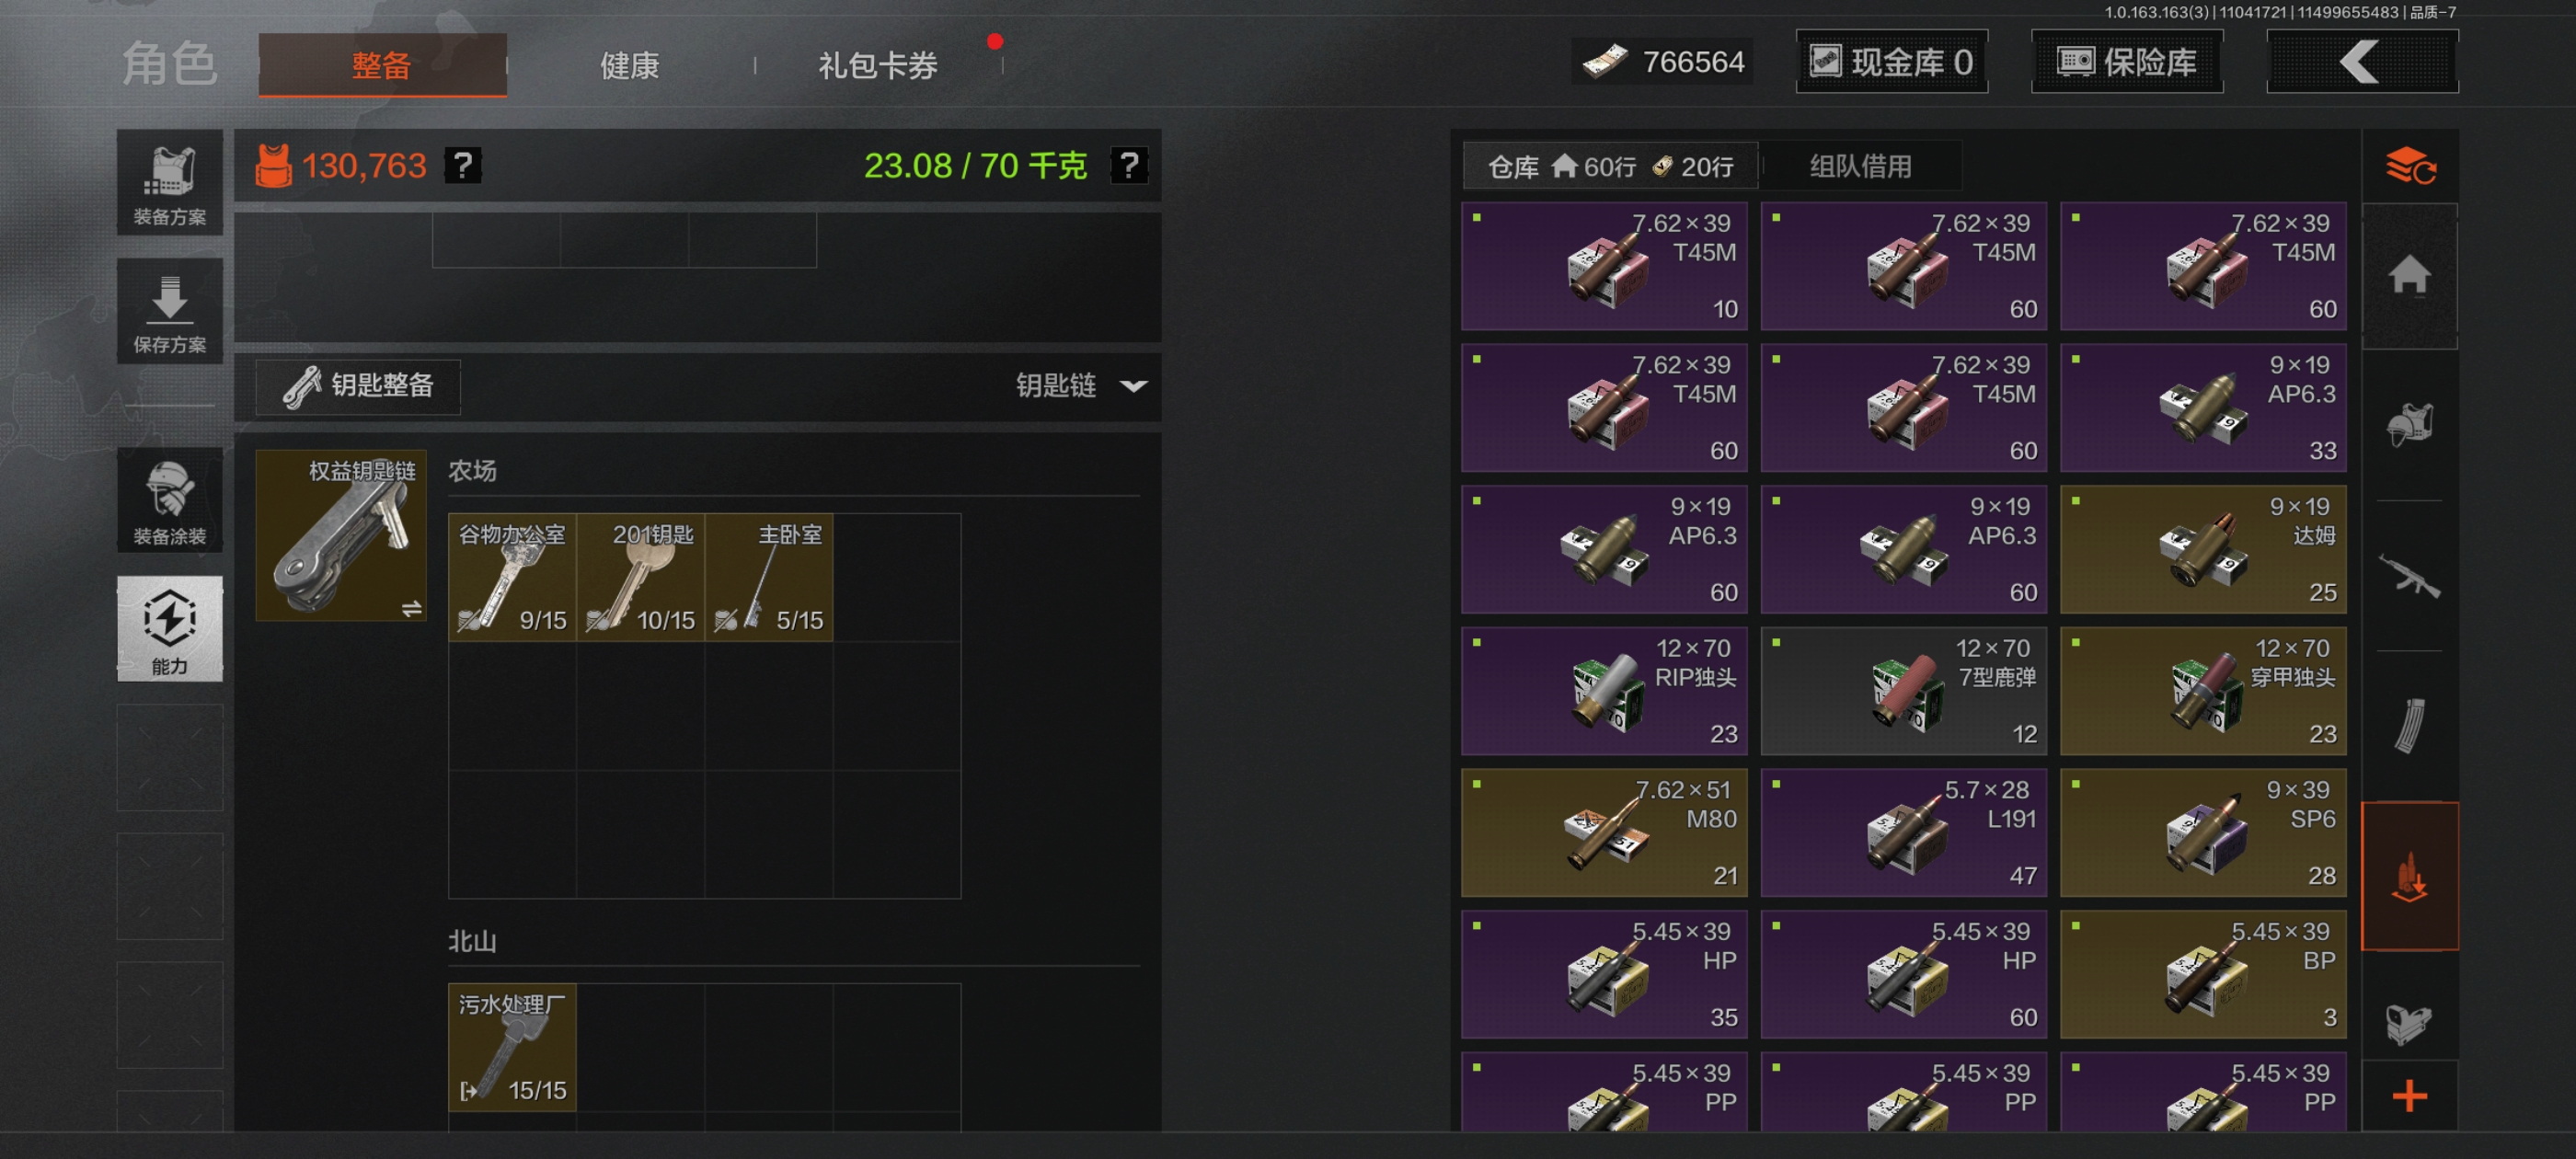Select the house category filter icon
The height and width of the screenshot is (1159, 2576).
2409,274
